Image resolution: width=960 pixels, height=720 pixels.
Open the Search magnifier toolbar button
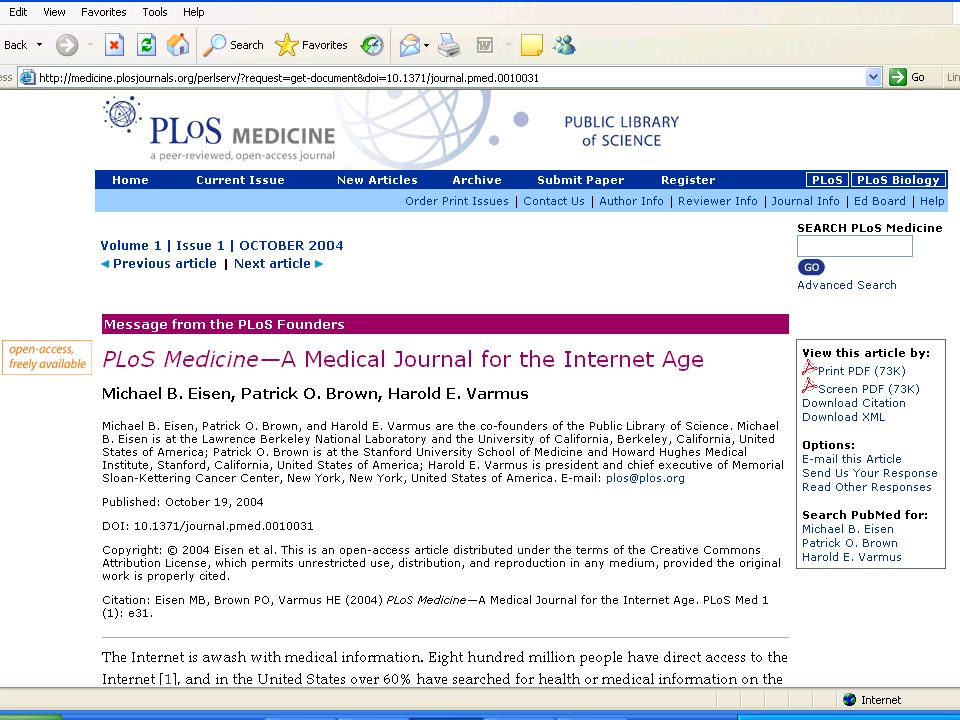point(233,45)
